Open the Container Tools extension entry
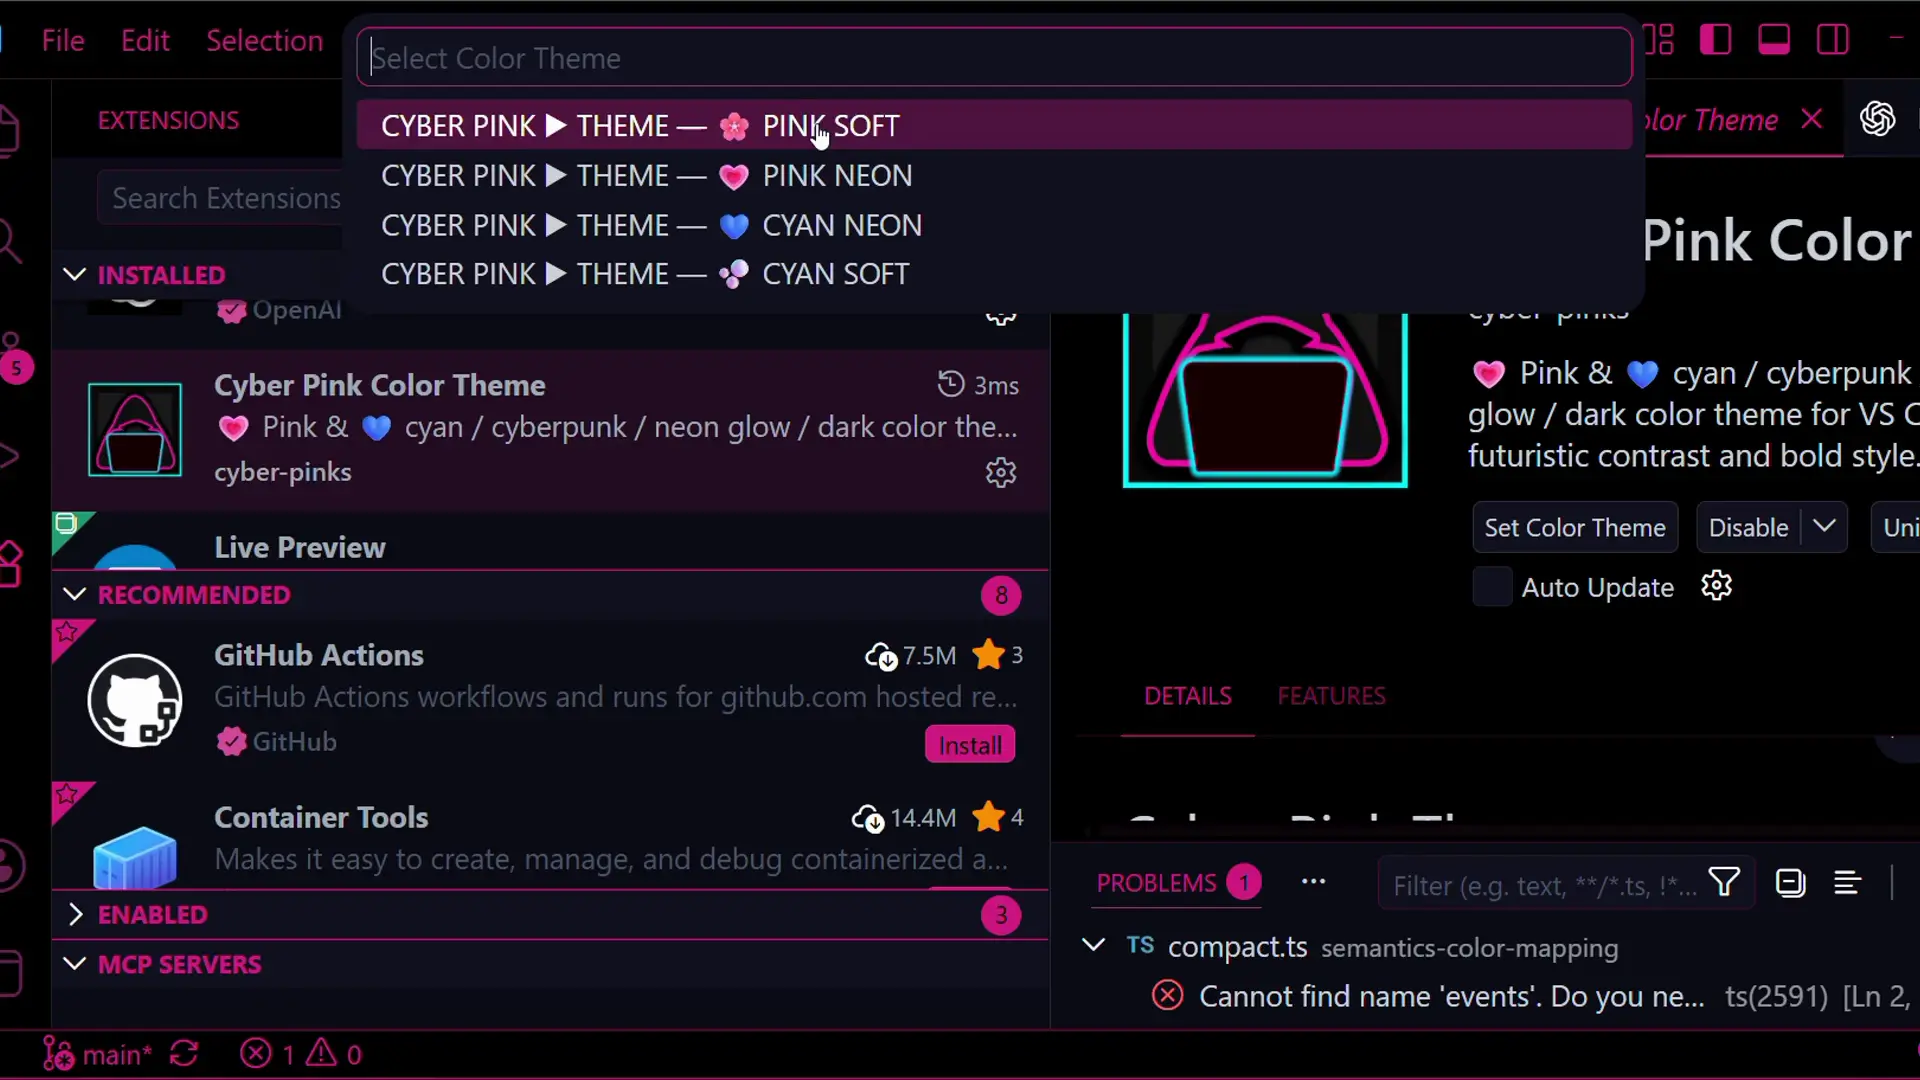The width and height of the screenshot is (1920, 1080). click(x=550, y=836)
